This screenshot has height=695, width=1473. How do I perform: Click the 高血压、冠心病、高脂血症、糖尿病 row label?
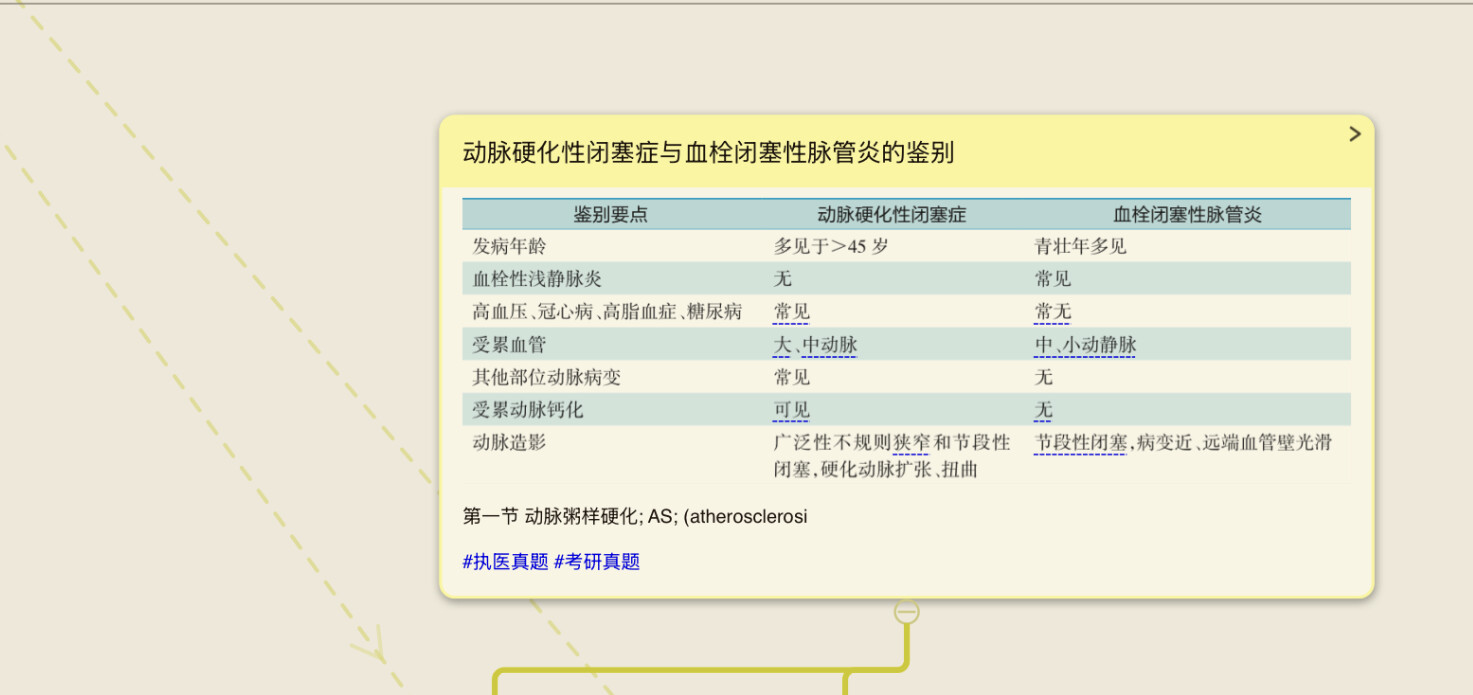607,312
